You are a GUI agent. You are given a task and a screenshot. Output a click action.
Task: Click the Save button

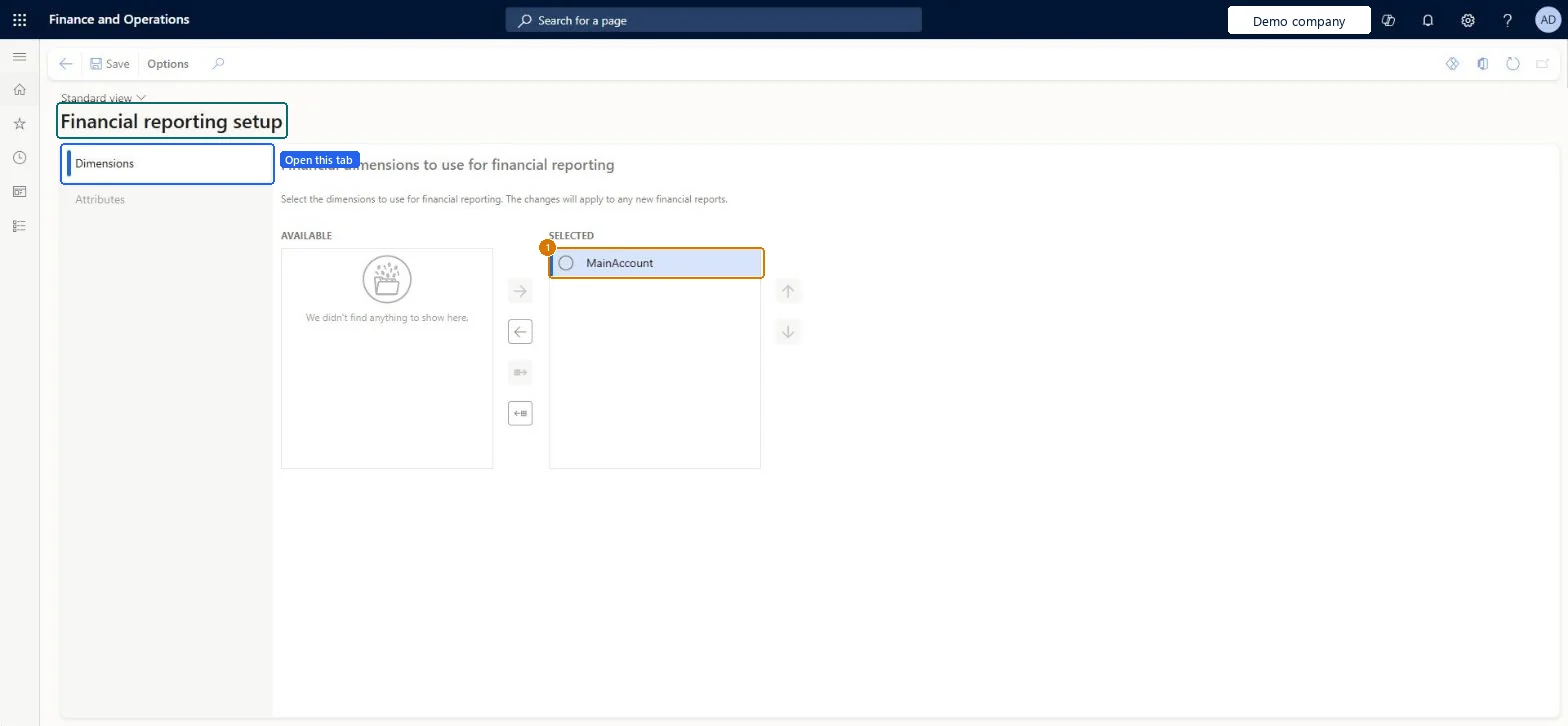110,64
